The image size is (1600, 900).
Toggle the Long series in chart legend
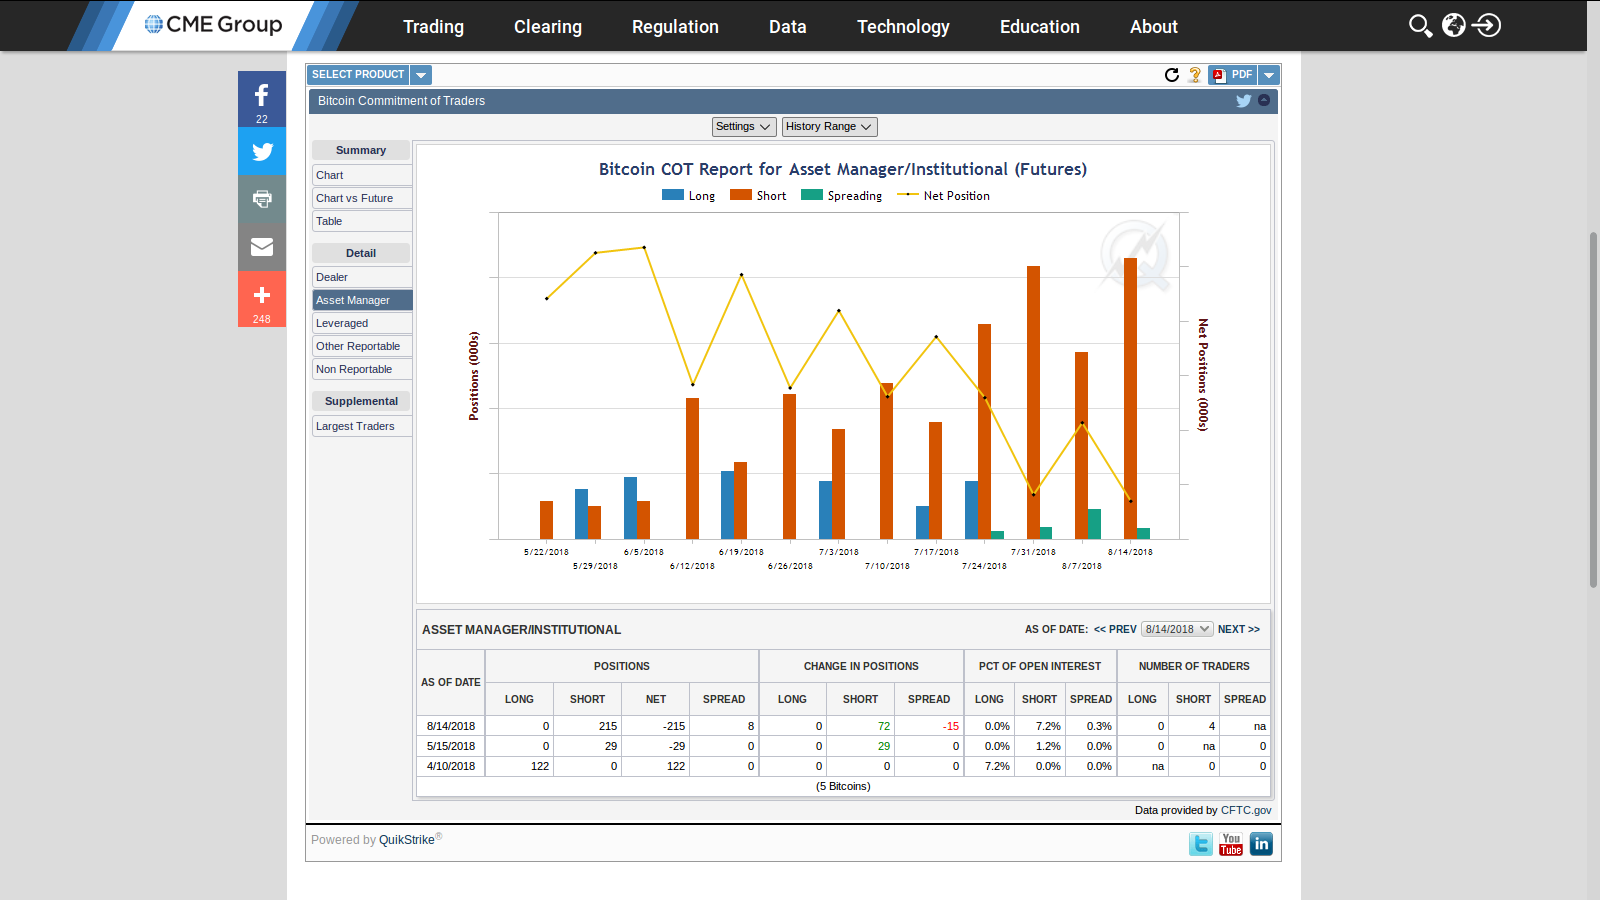[688, 196]
